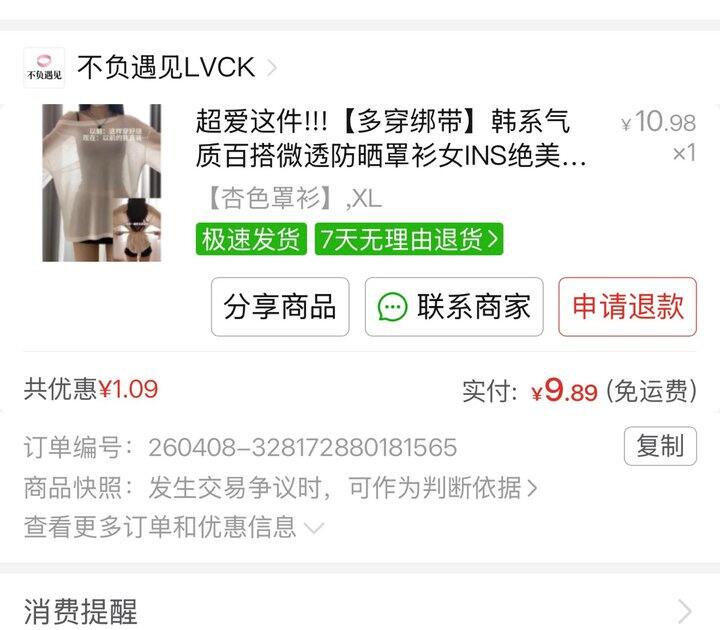This screenshot has width=720, height=630.
Task: Tap the chevron next to the store name
Action: pyautogui.click(x=272, y=68)
